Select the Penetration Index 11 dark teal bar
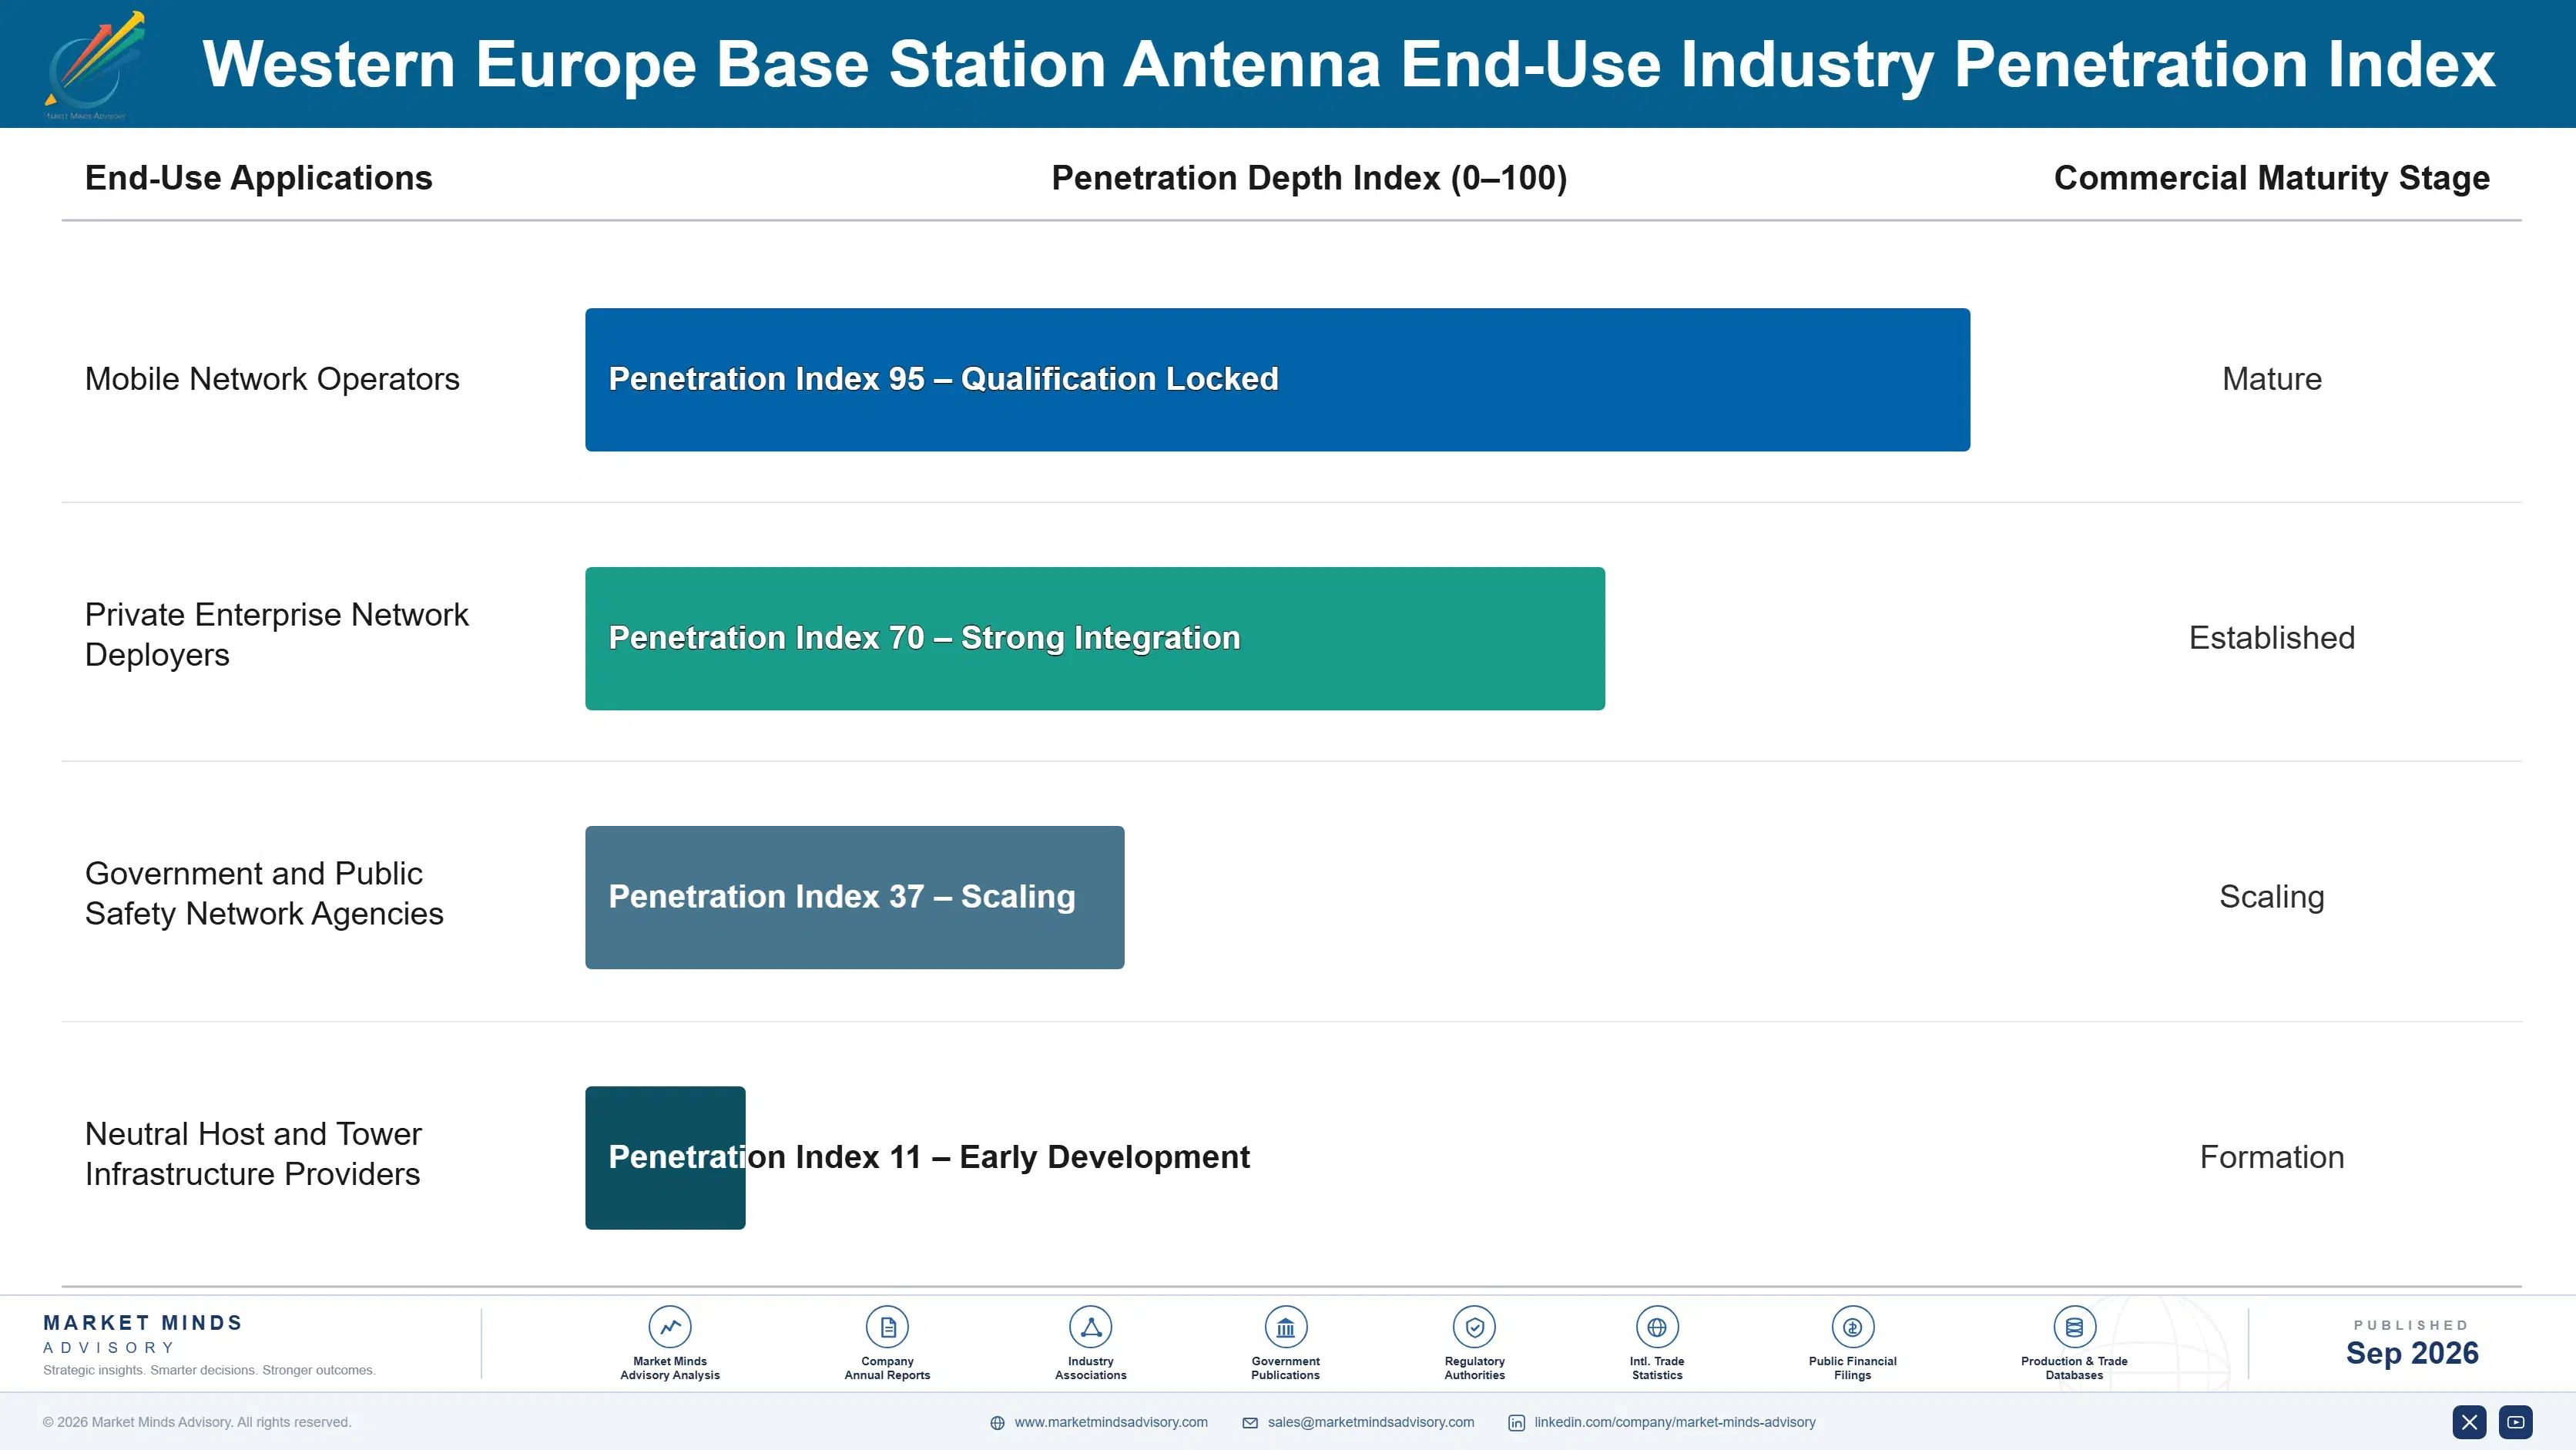The width and height of the screenshot is (2576, 1450). coord(665,1157)
